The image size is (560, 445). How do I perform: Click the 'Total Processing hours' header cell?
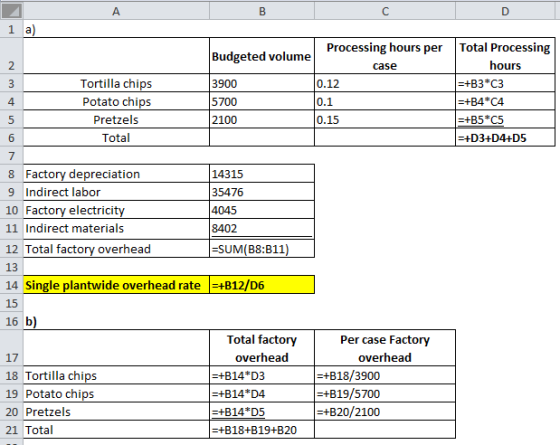[x=505, y=56]
